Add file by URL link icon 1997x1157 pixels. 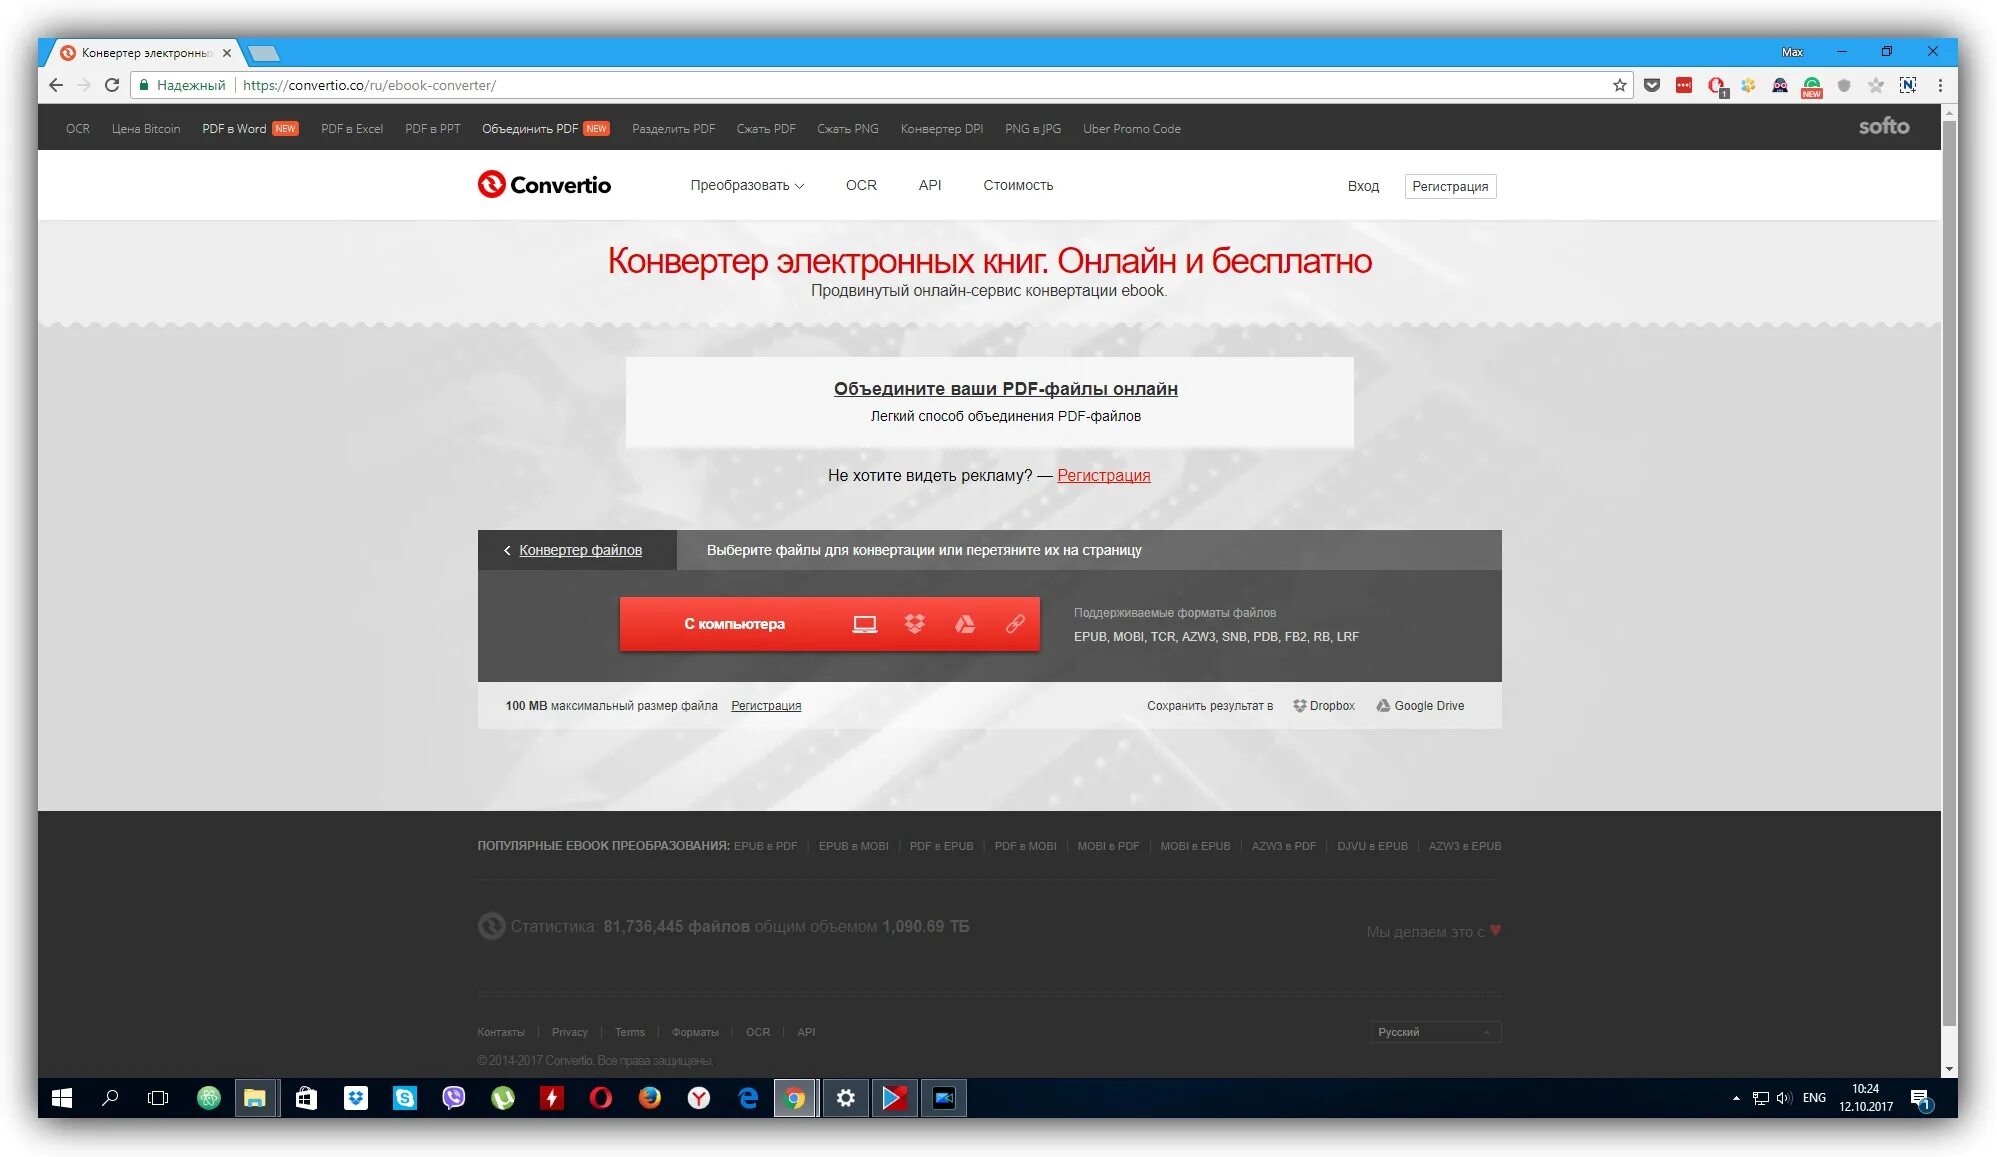(1015, 624)
